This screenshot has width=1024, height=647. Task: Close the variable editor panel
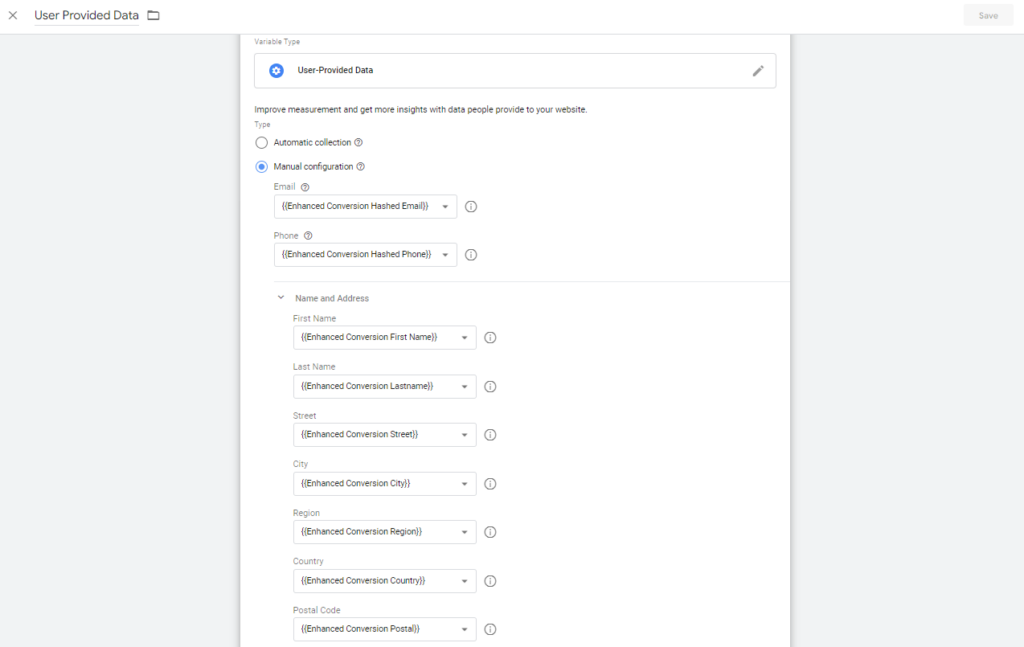[13, 16]
